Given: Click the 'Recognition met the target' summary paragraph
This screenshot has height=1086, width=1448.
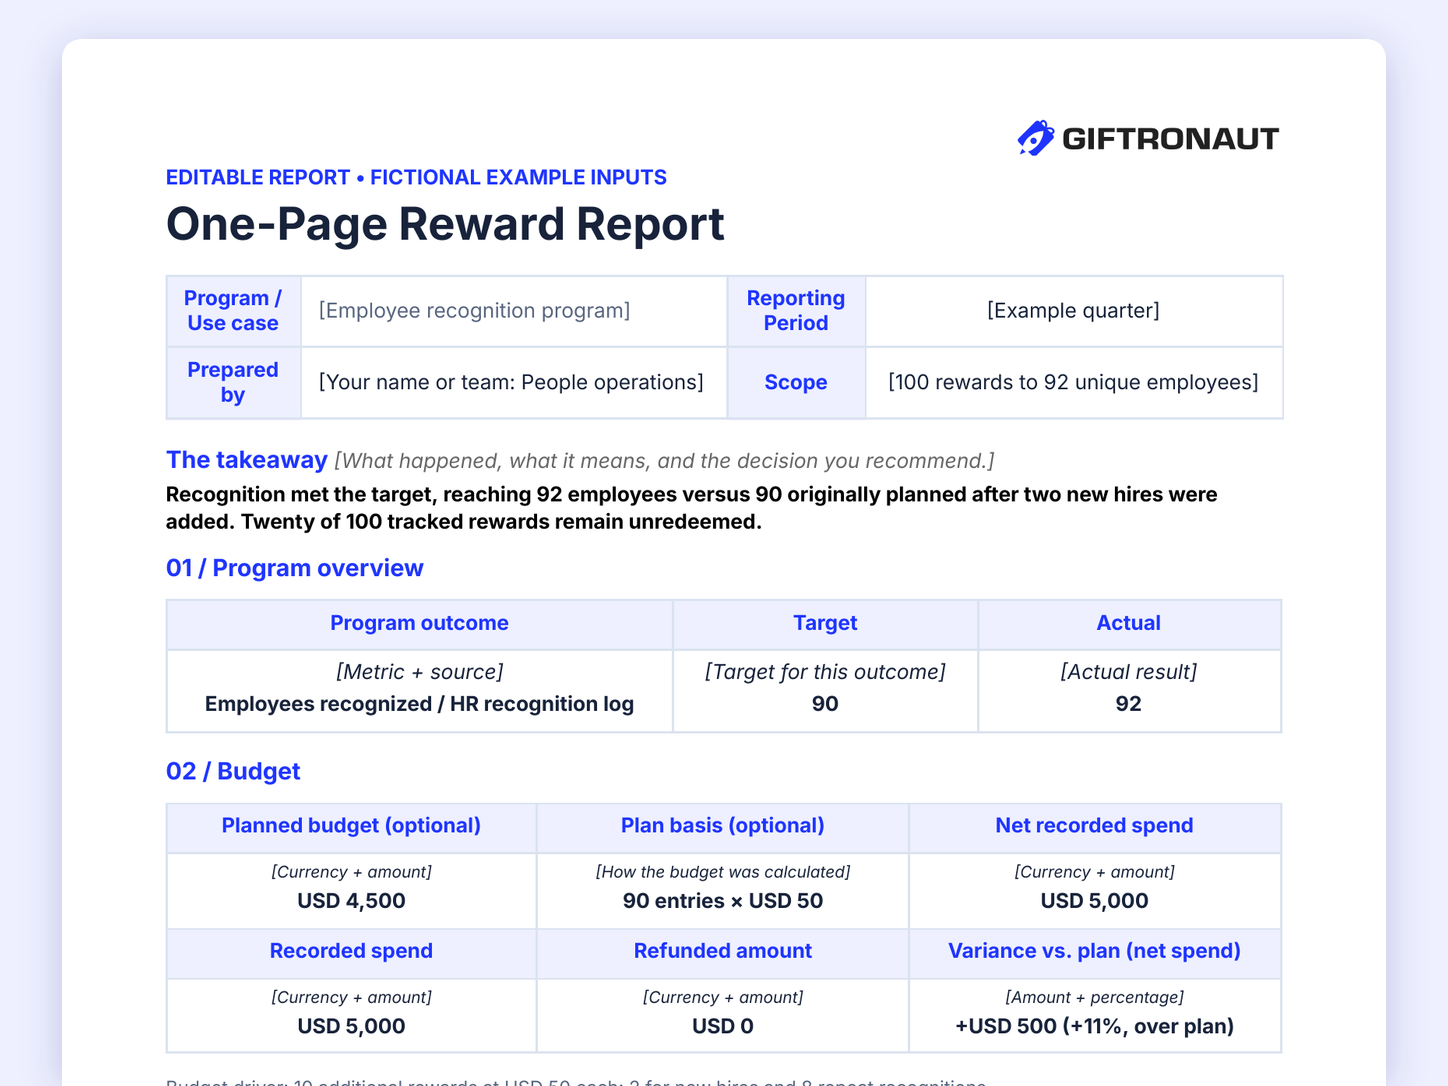Looking at the screenshot, I should (x=692, y=508).
